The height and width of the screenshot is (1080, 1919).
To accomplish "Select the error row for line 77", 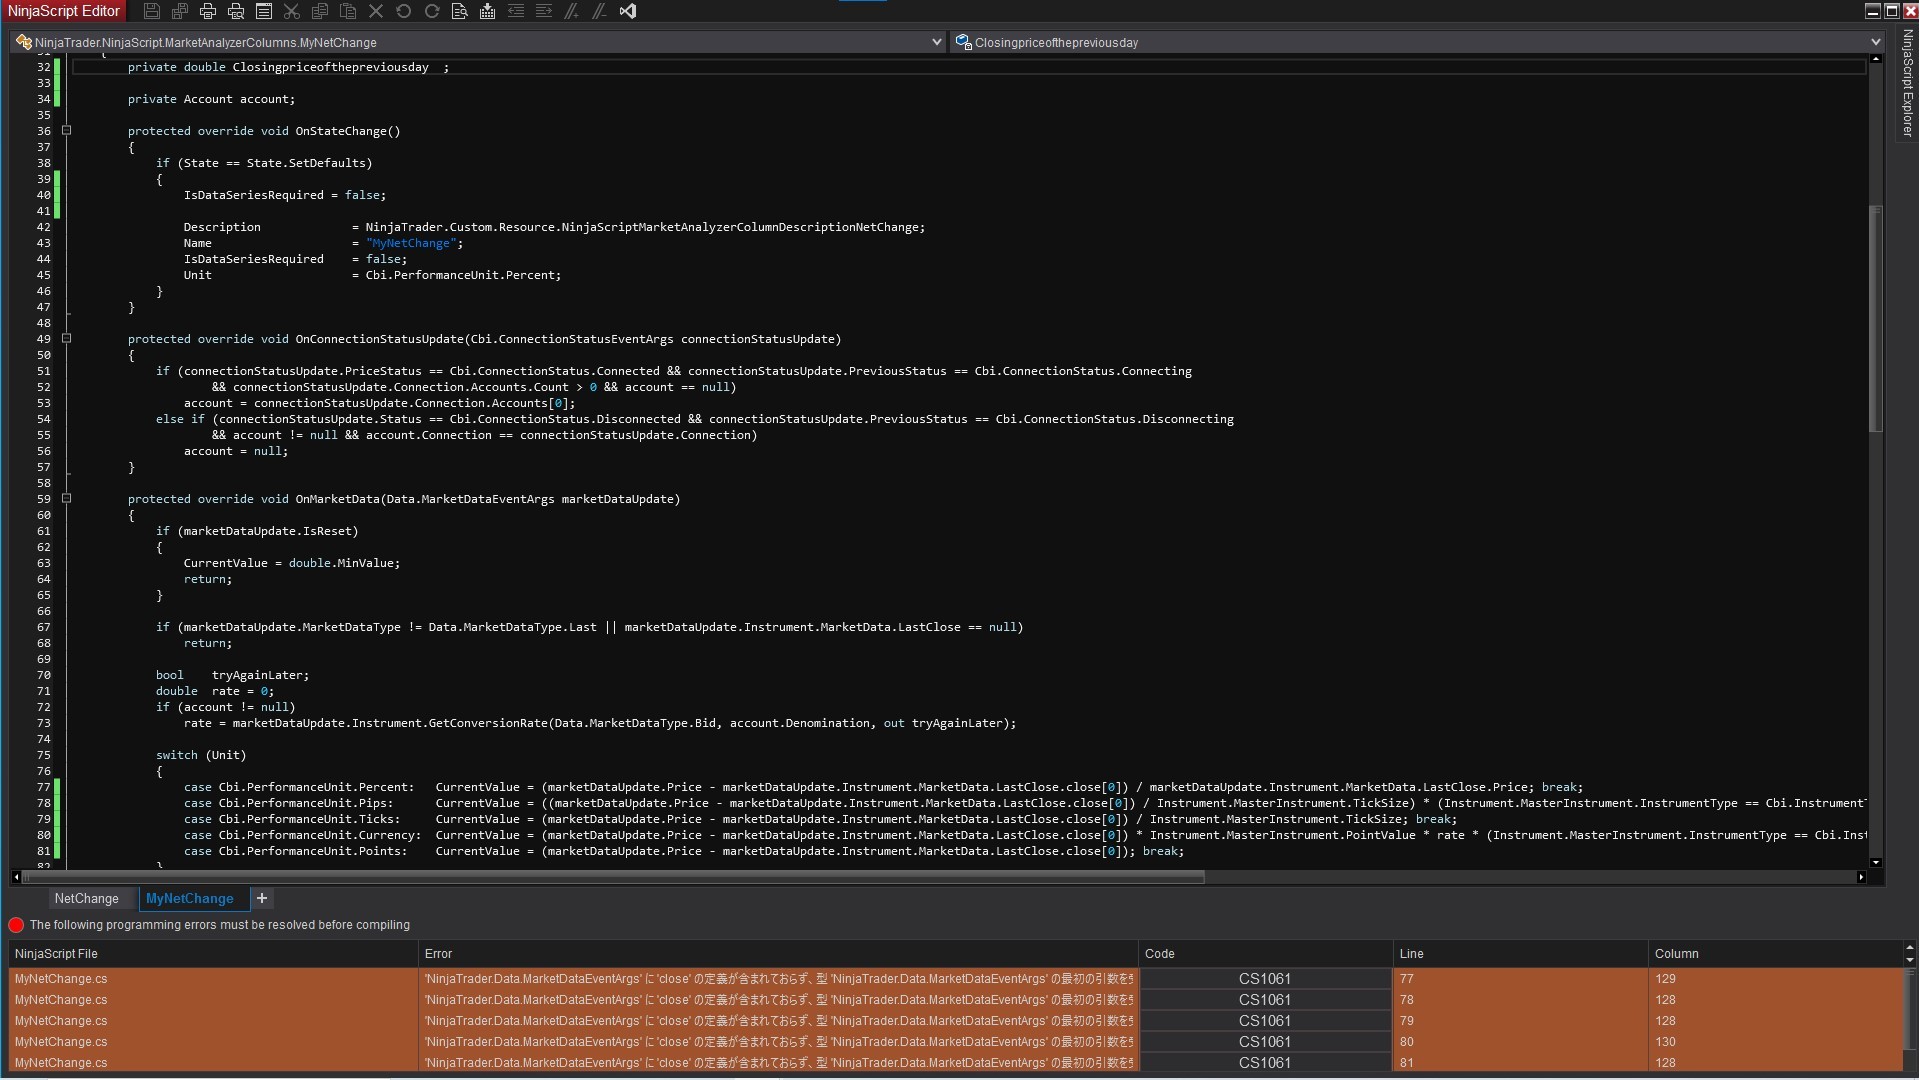I will [x=700, y=979].
